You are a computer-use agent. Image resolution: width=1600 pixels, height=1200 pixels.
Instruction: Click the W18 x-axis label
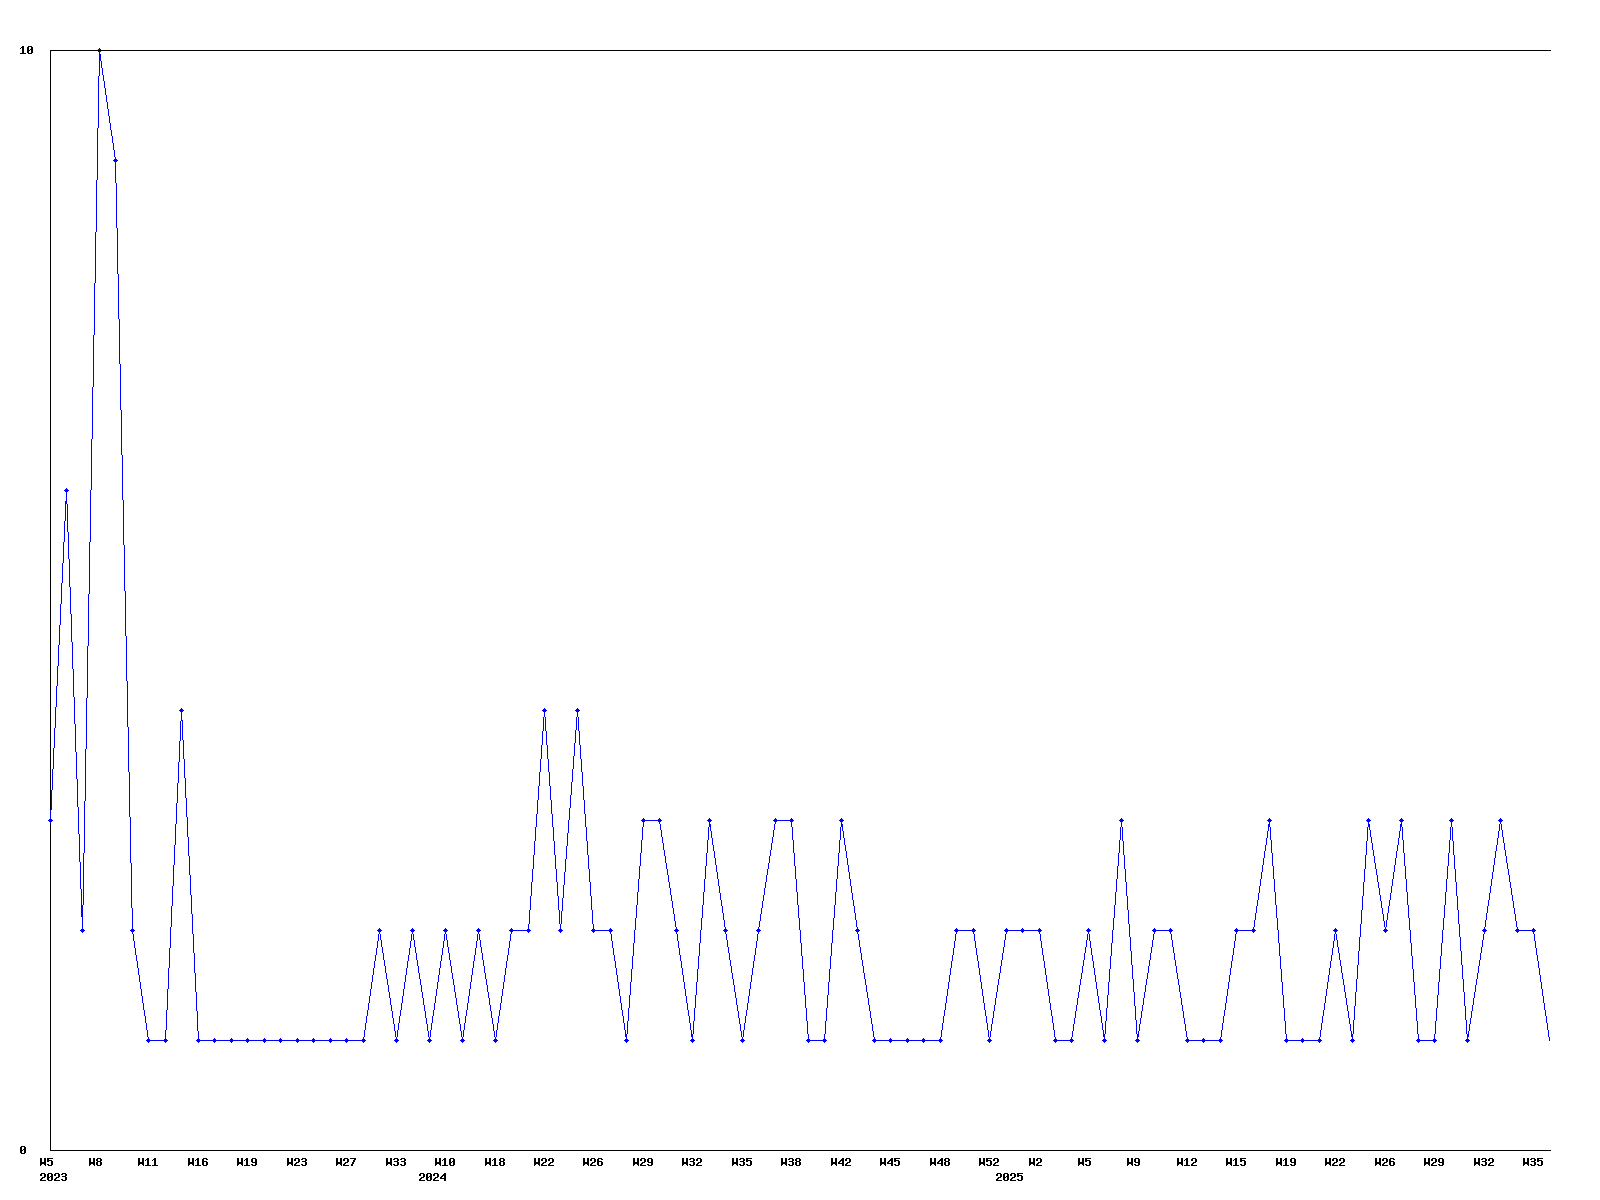tap(495, 1162)
